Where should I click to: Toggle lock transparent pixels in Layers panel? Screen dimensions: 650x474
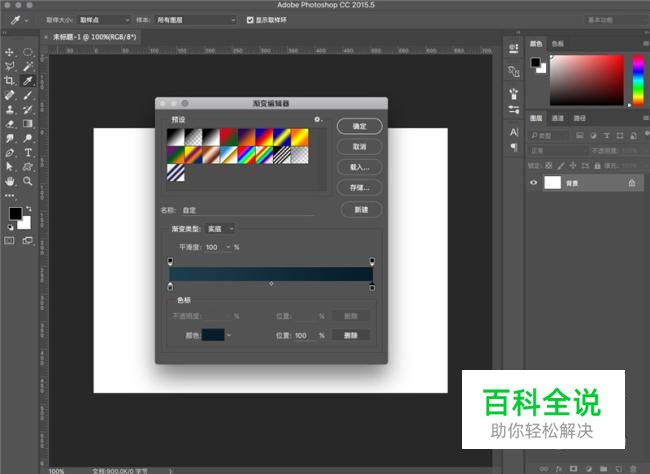pos(548,165)
